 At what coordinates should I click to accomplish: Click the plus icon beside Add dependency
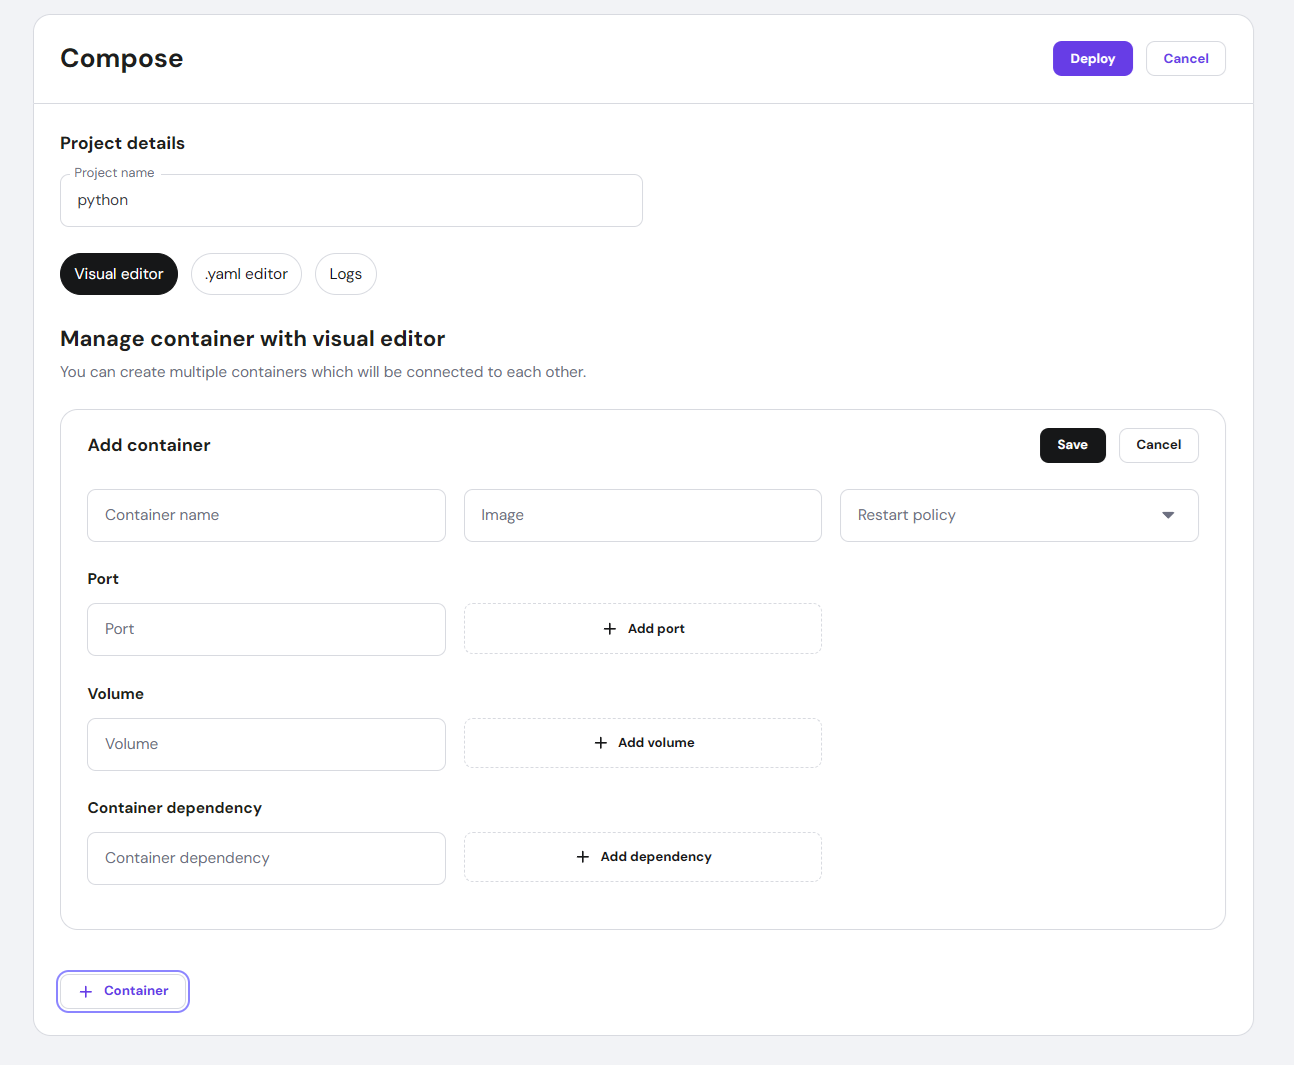(583, 857)
